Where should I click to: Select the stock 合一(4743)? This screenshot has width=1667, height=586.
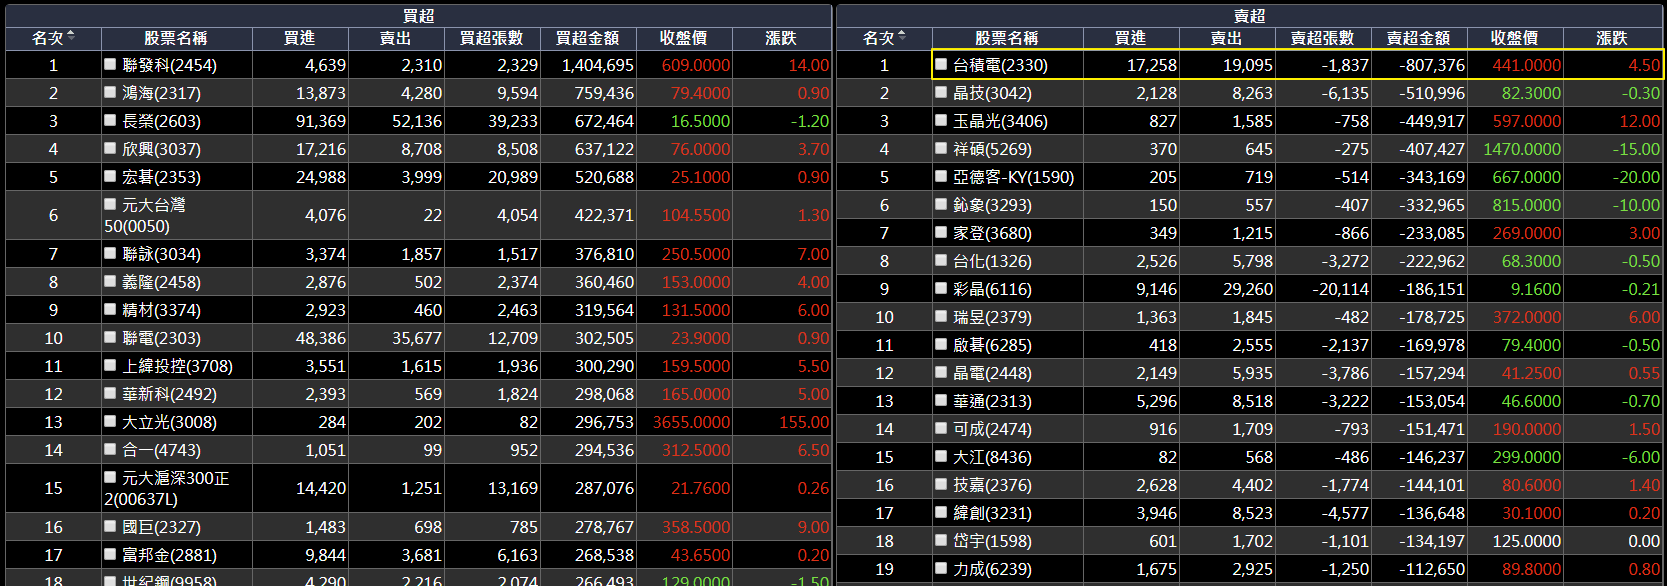coord(161,451)
